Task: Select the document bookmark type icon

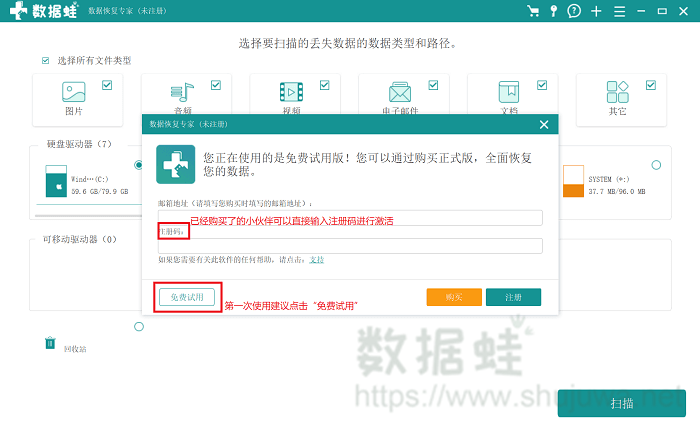Action: (508, 92)
